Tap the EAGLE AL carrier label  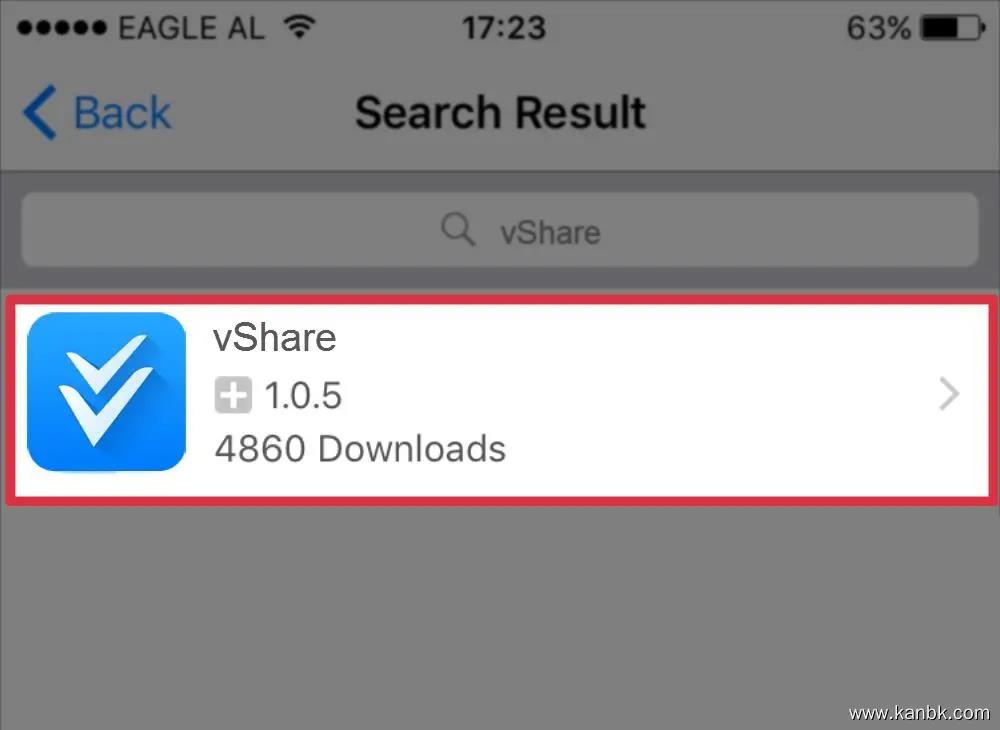191,28
